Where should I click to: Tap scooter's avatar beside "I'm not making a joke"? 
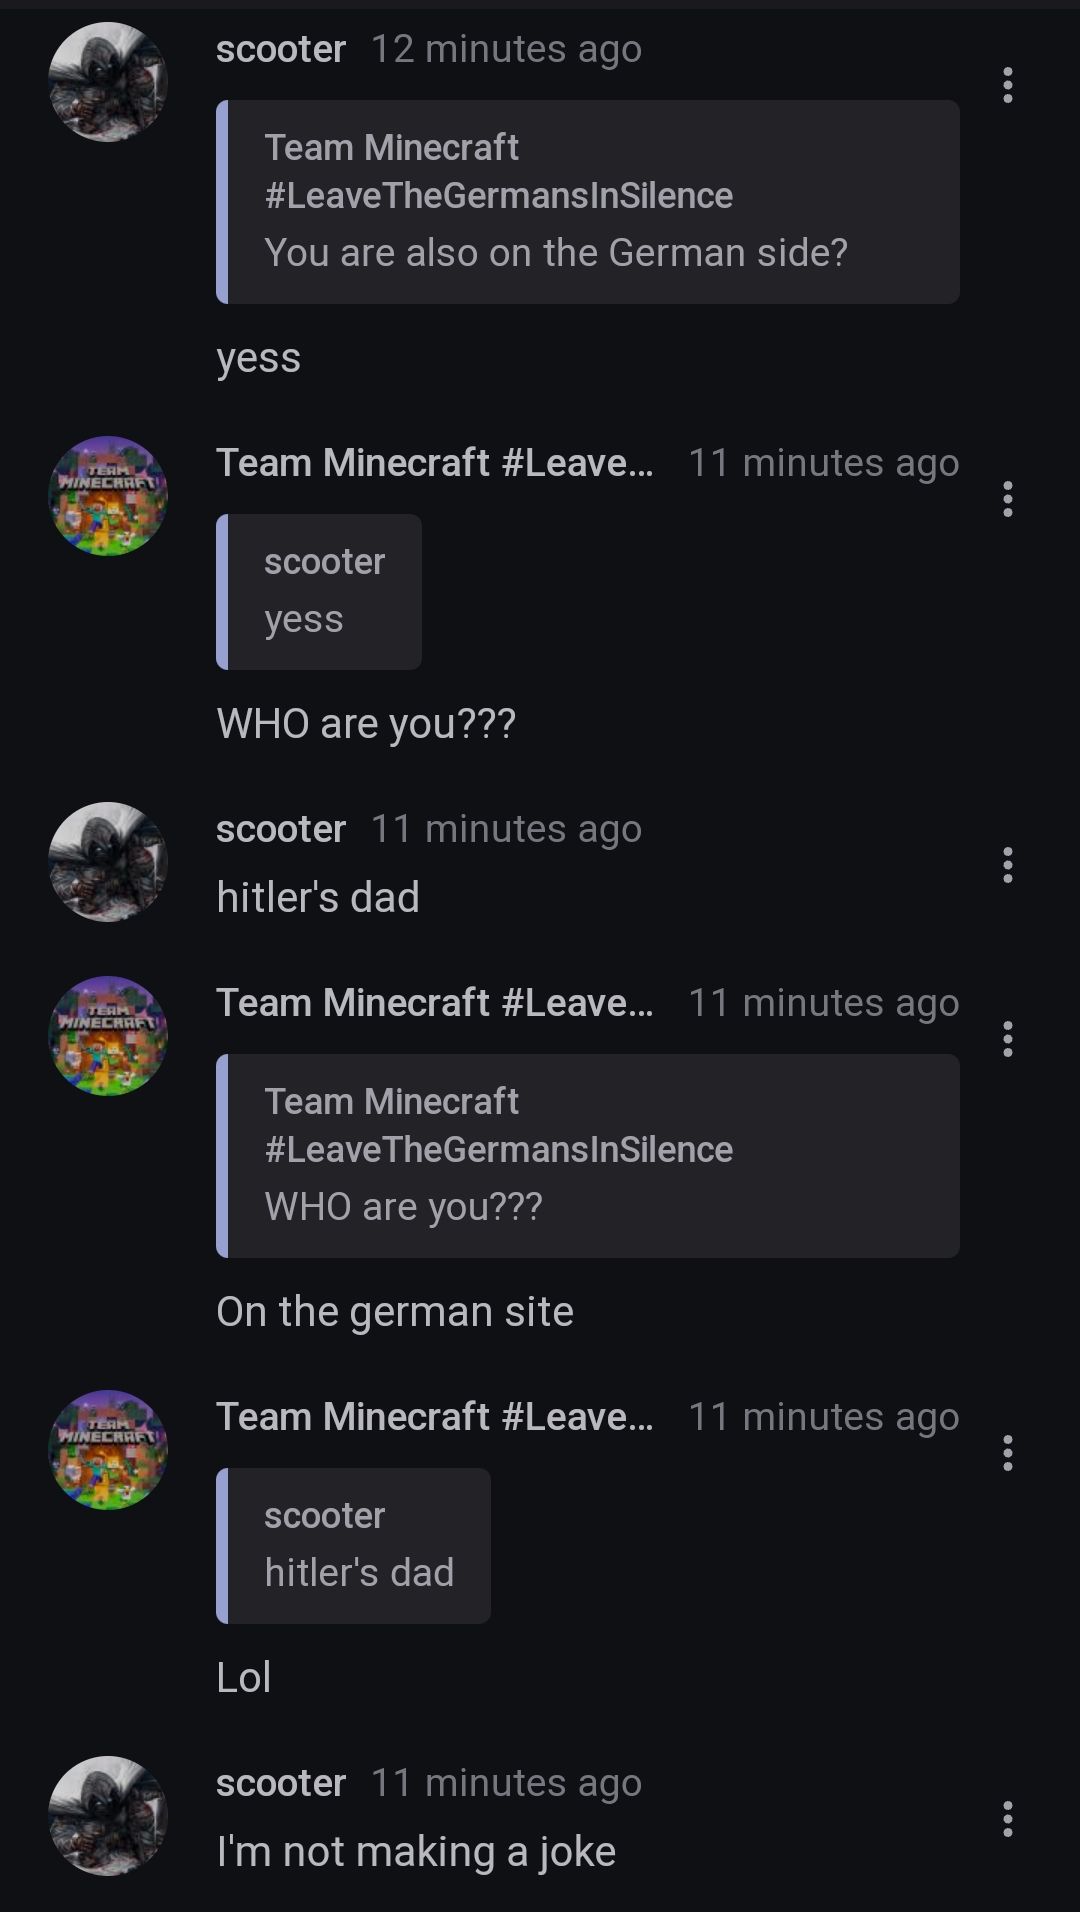[108, 1816]
